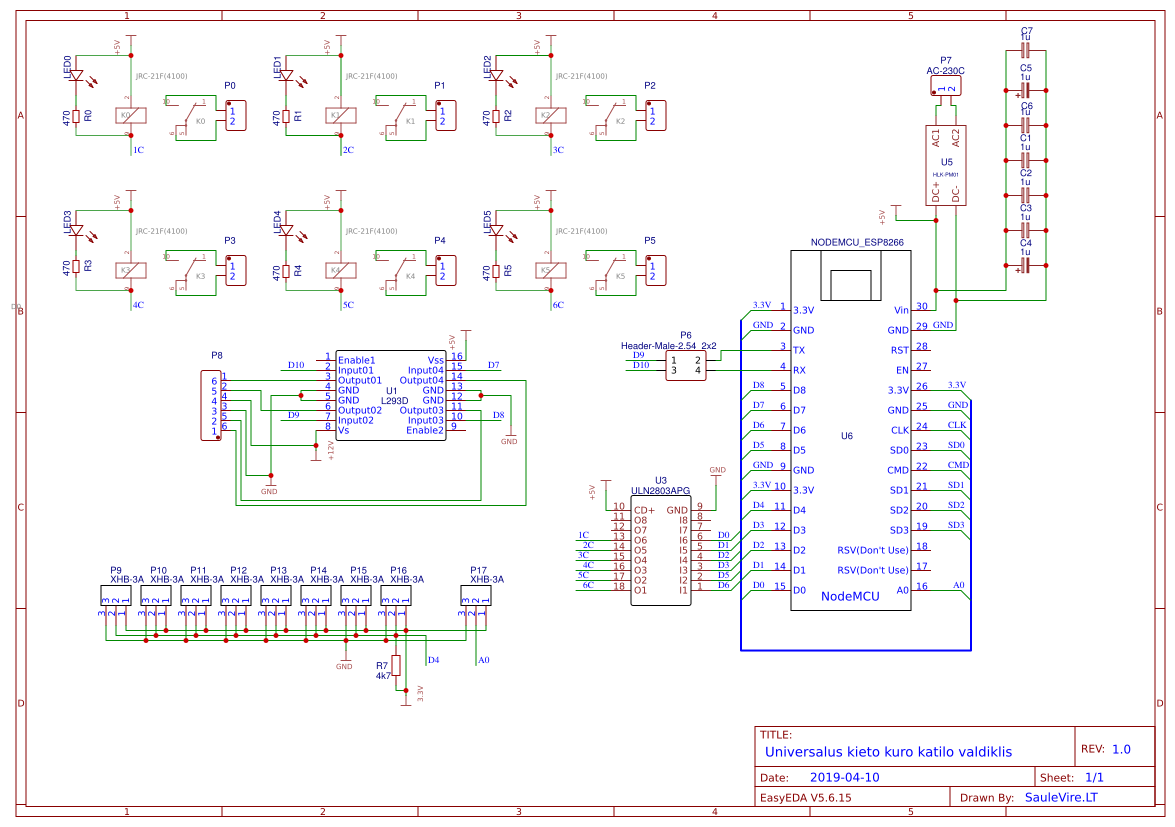1175x827 pixels.
Task: Pick the R7 4k7 resistor
Action: point(396,665)
